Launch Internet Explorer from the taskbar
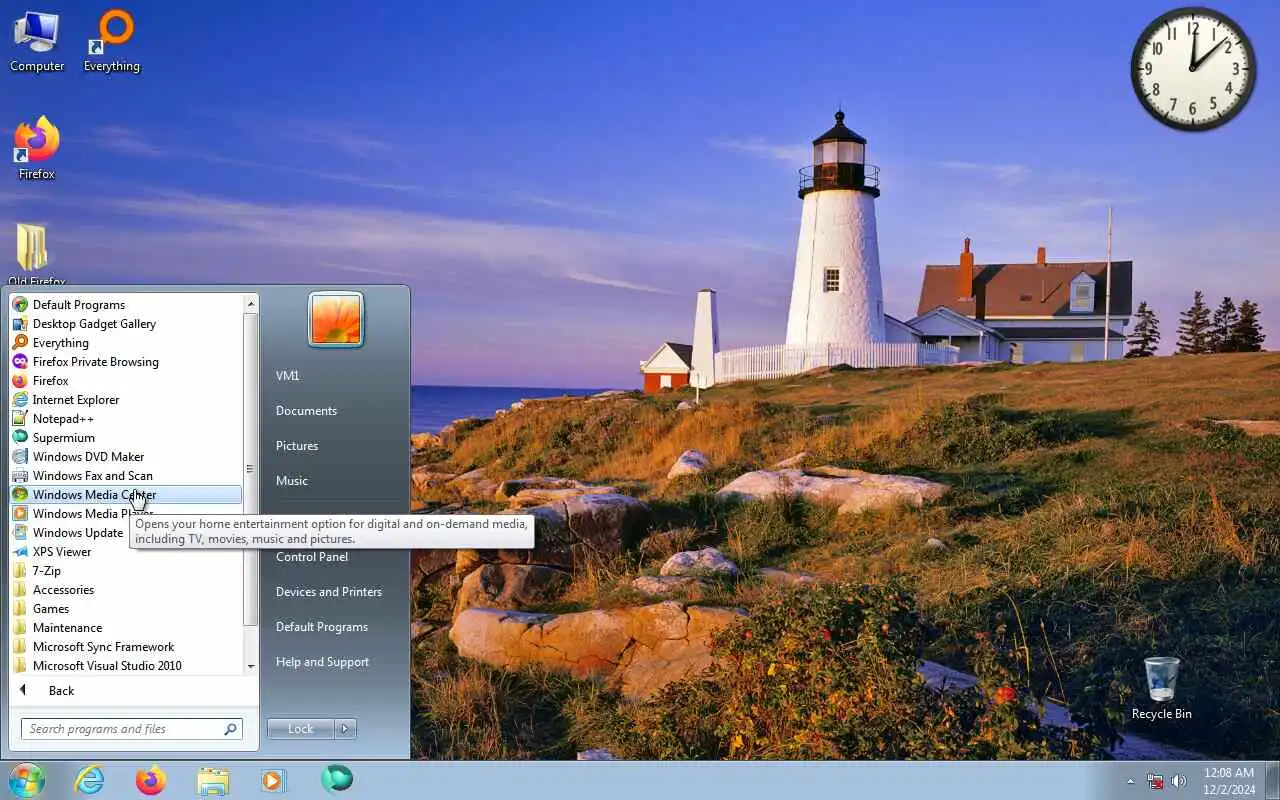 pos(90,780)
